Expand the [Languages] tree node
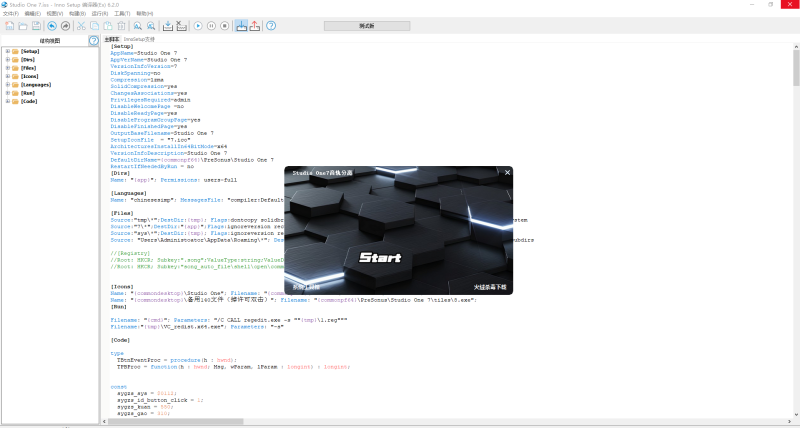 (x=8, y=85)
